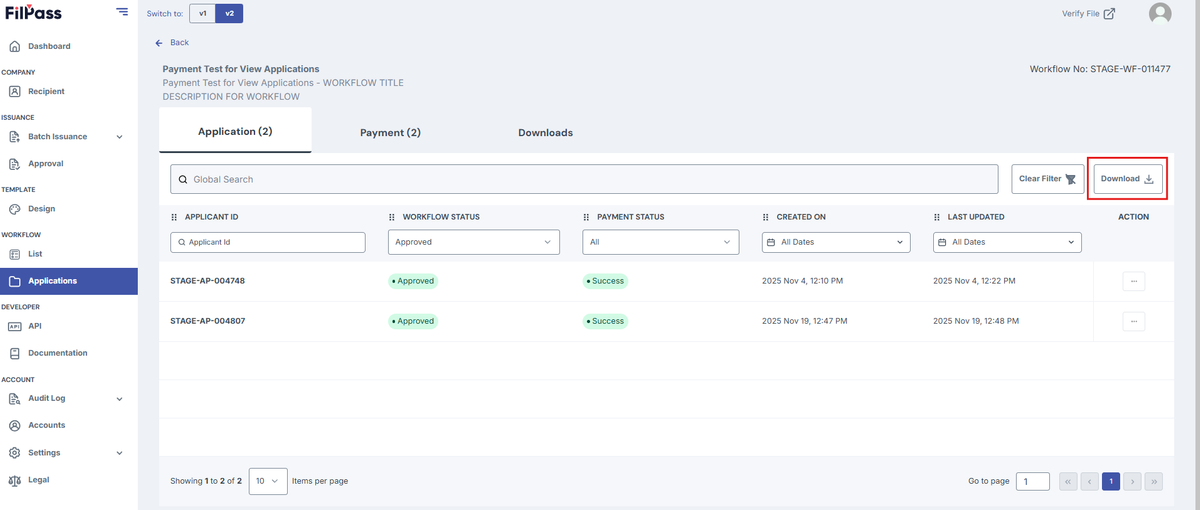Click the Audit Log search-document icon

[x=14, y=398]
